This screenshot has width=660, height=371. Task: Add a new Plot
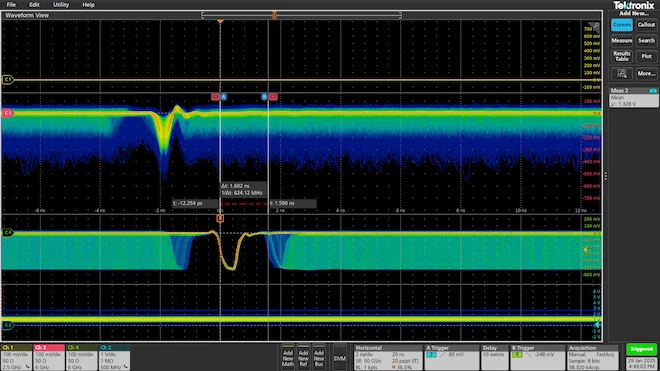(646, 56)
